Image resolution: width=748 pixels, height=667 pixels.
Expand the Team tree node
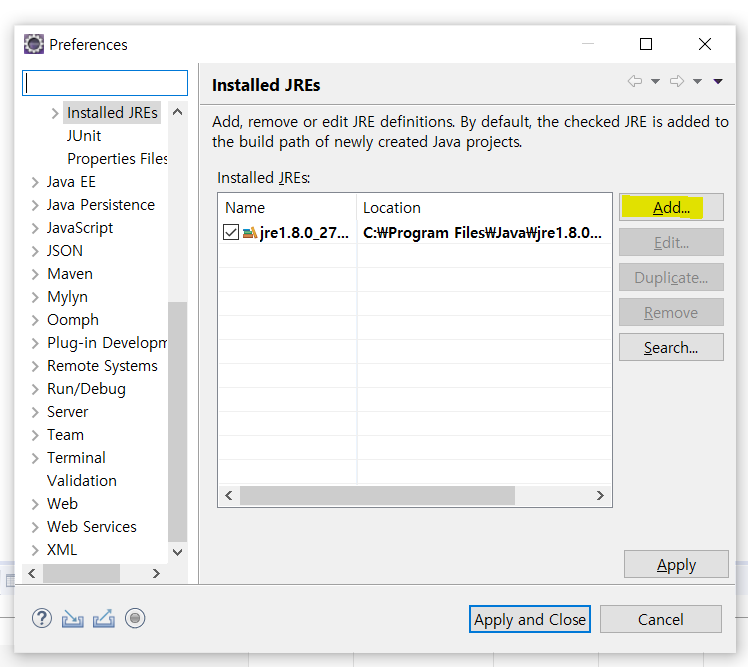[35, 435]
